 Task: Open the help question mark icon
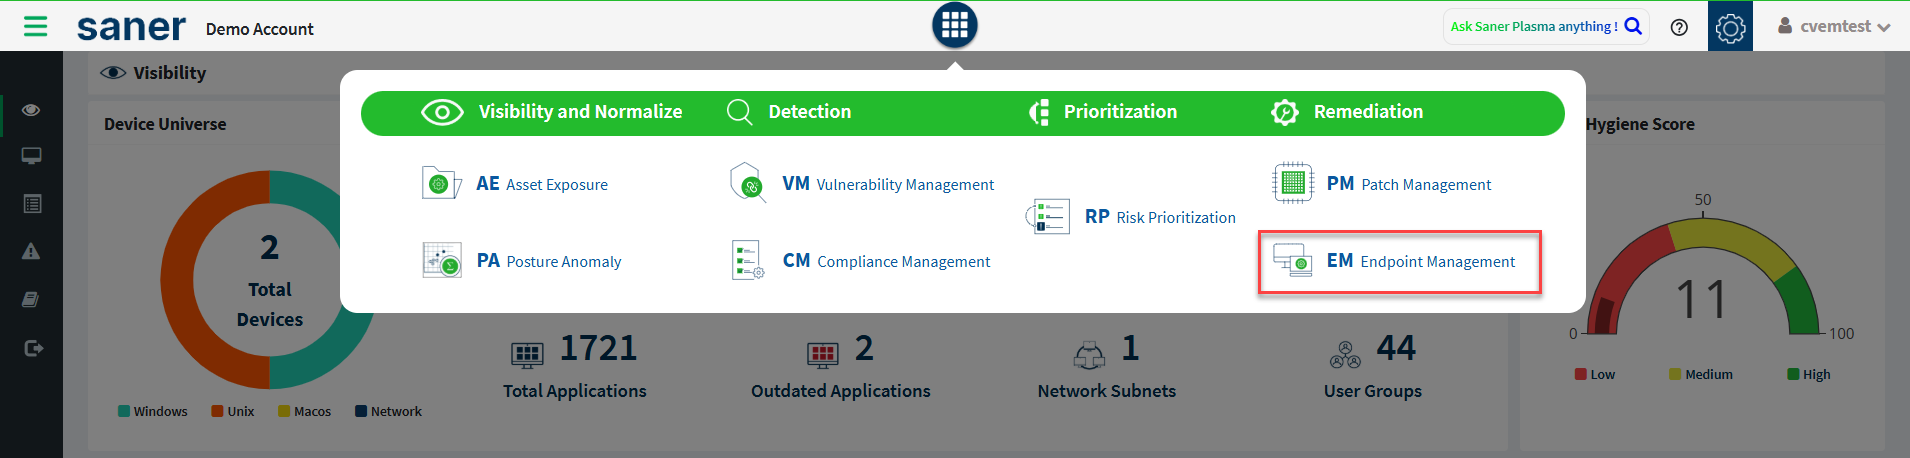click(x=1679, y=27)
